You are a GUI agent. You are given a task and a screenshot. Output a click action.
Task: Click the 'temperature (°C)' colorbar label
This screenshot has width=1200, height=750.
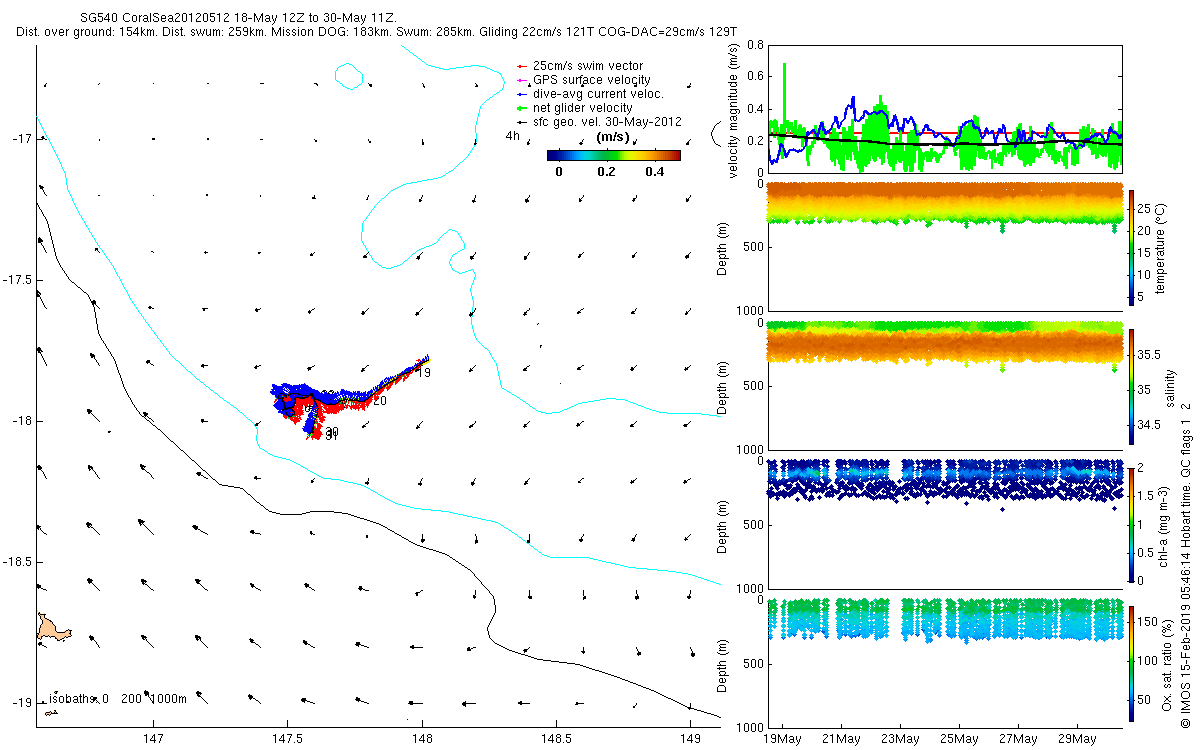coord(1163,247)
